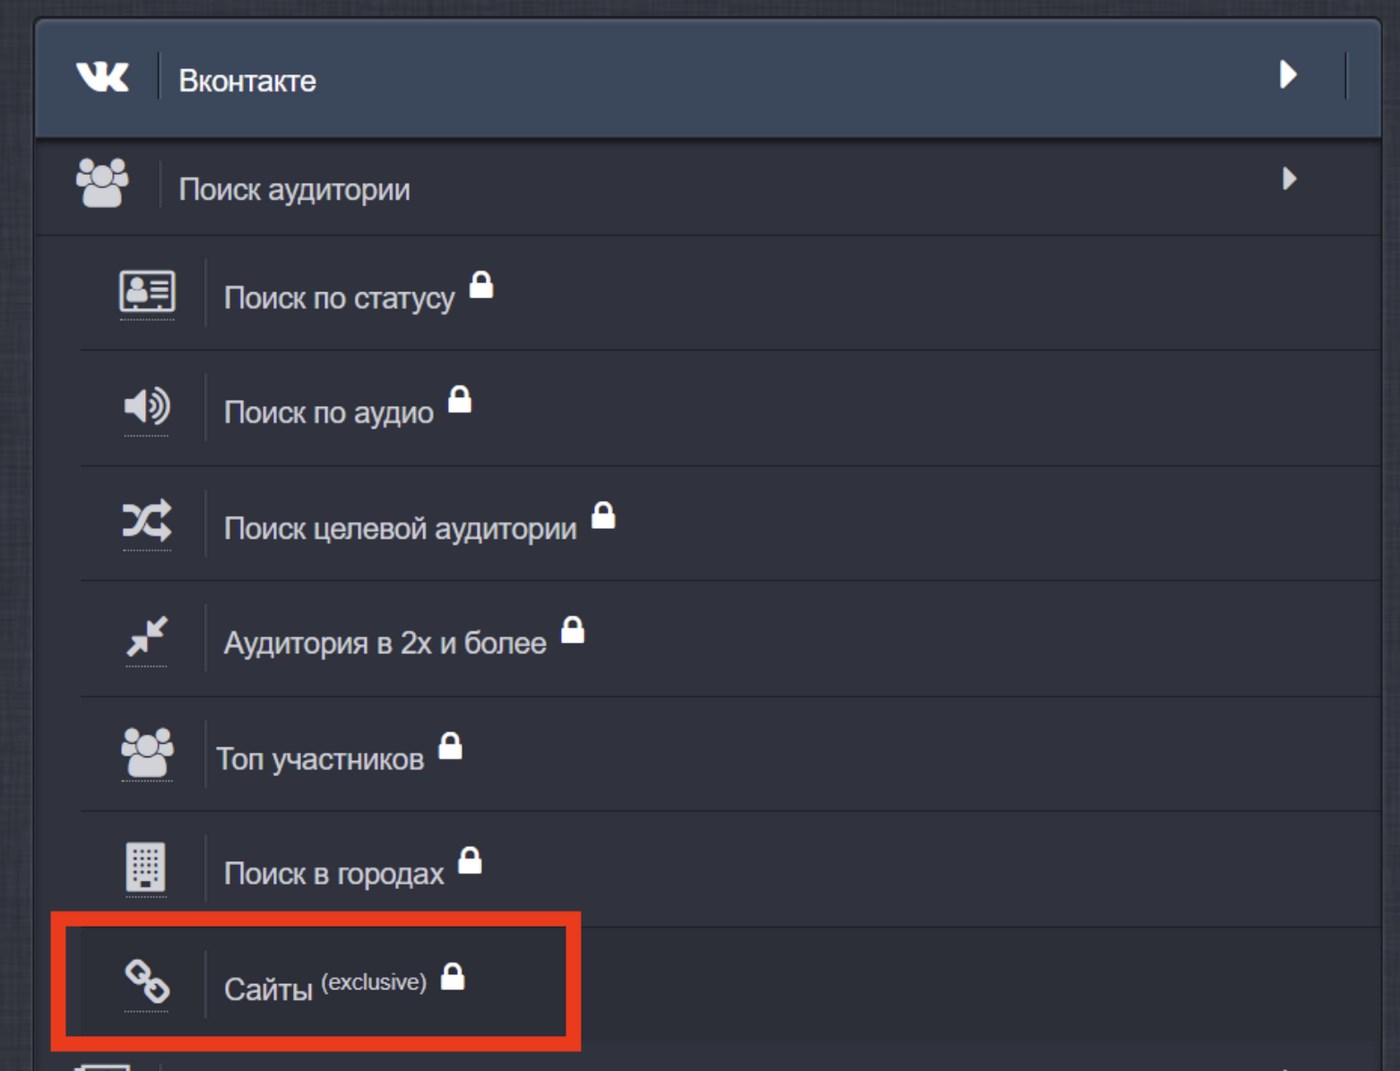
Task: Open Поиск по аудио
Action: 328,412
